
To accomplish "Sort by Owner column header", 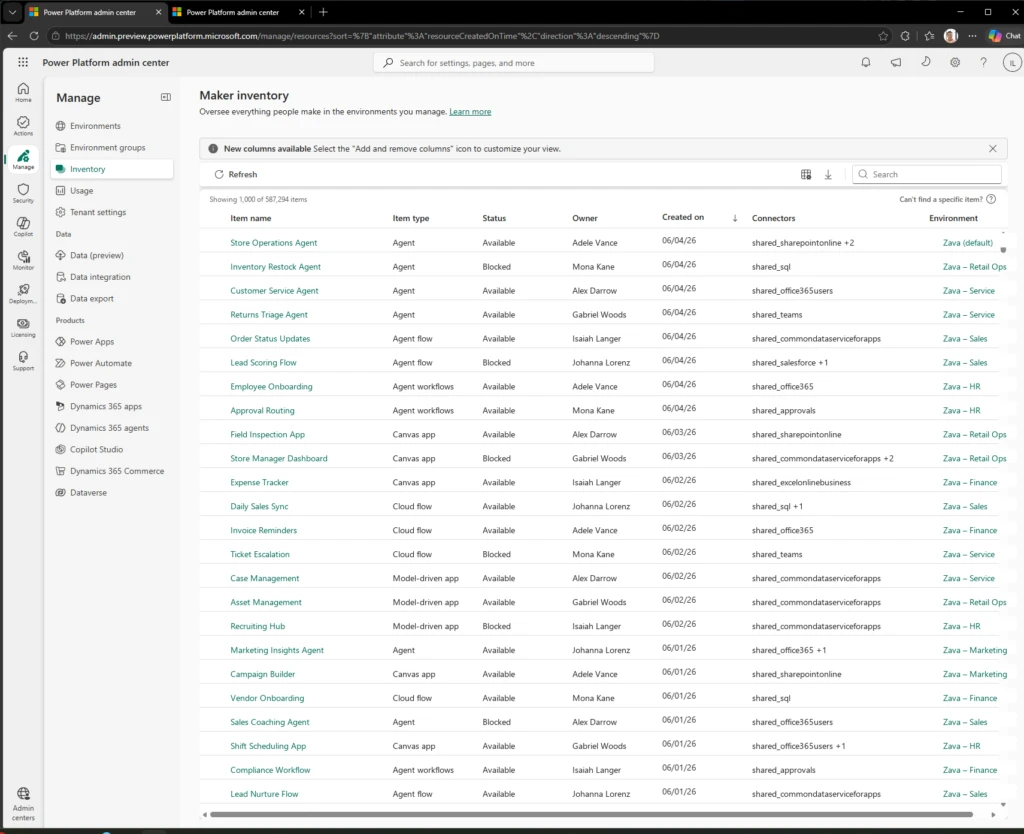I will (x=584, y=218).
